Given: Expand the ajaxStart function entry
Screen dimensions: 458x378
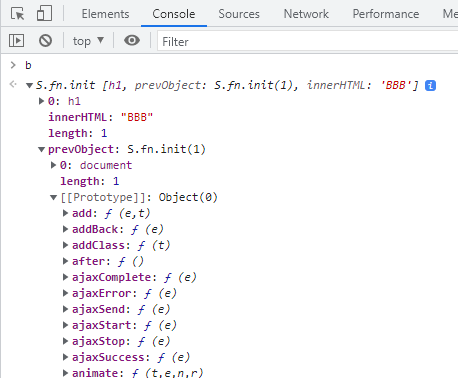Looking at the screenshot, I should click(x=65, y=325).
